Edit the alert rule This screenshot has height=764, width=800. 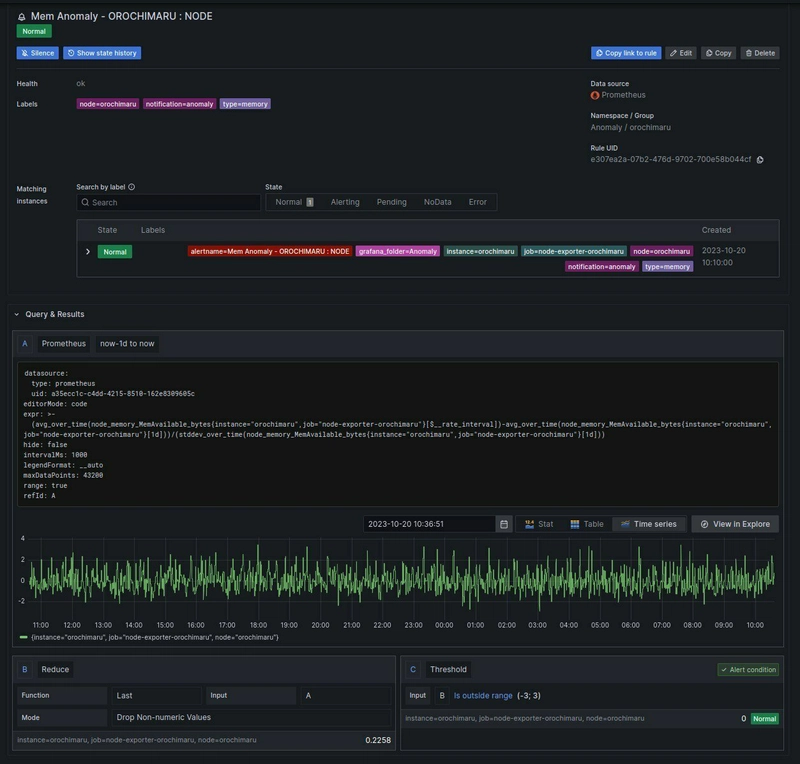tap(681, 53)
